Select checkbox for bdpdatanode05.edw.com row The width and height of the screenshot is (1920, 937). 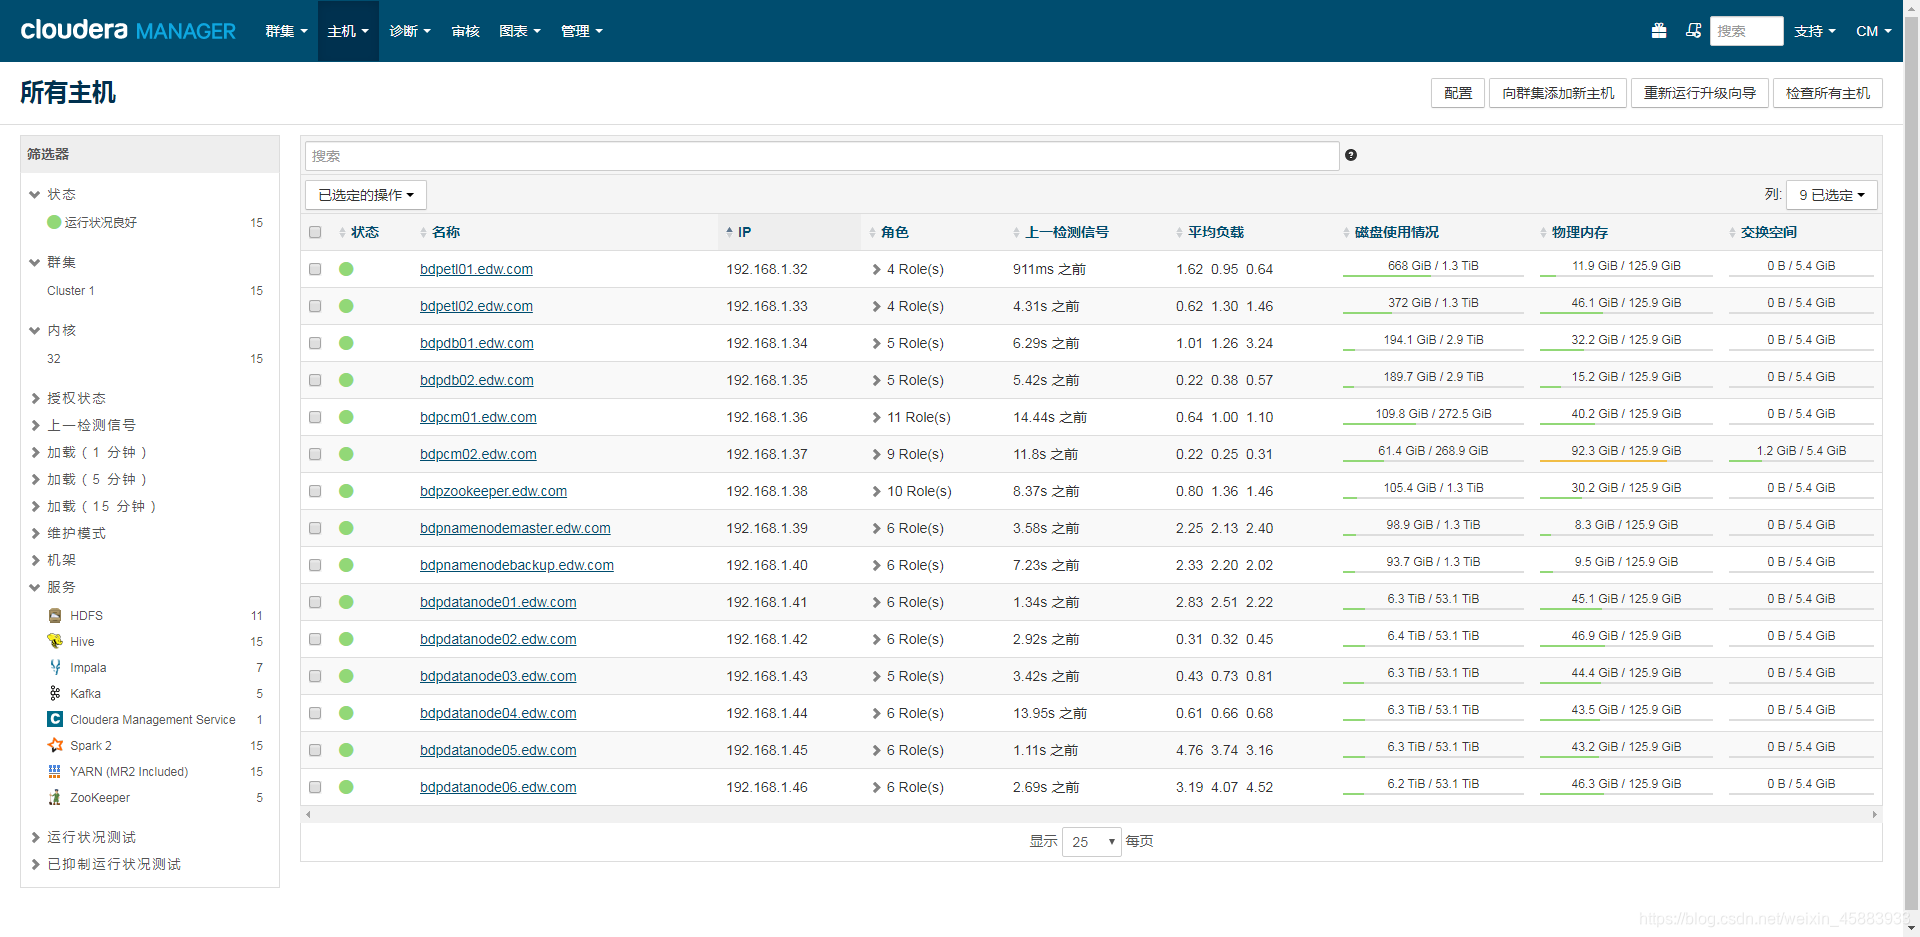coord(315,750)
